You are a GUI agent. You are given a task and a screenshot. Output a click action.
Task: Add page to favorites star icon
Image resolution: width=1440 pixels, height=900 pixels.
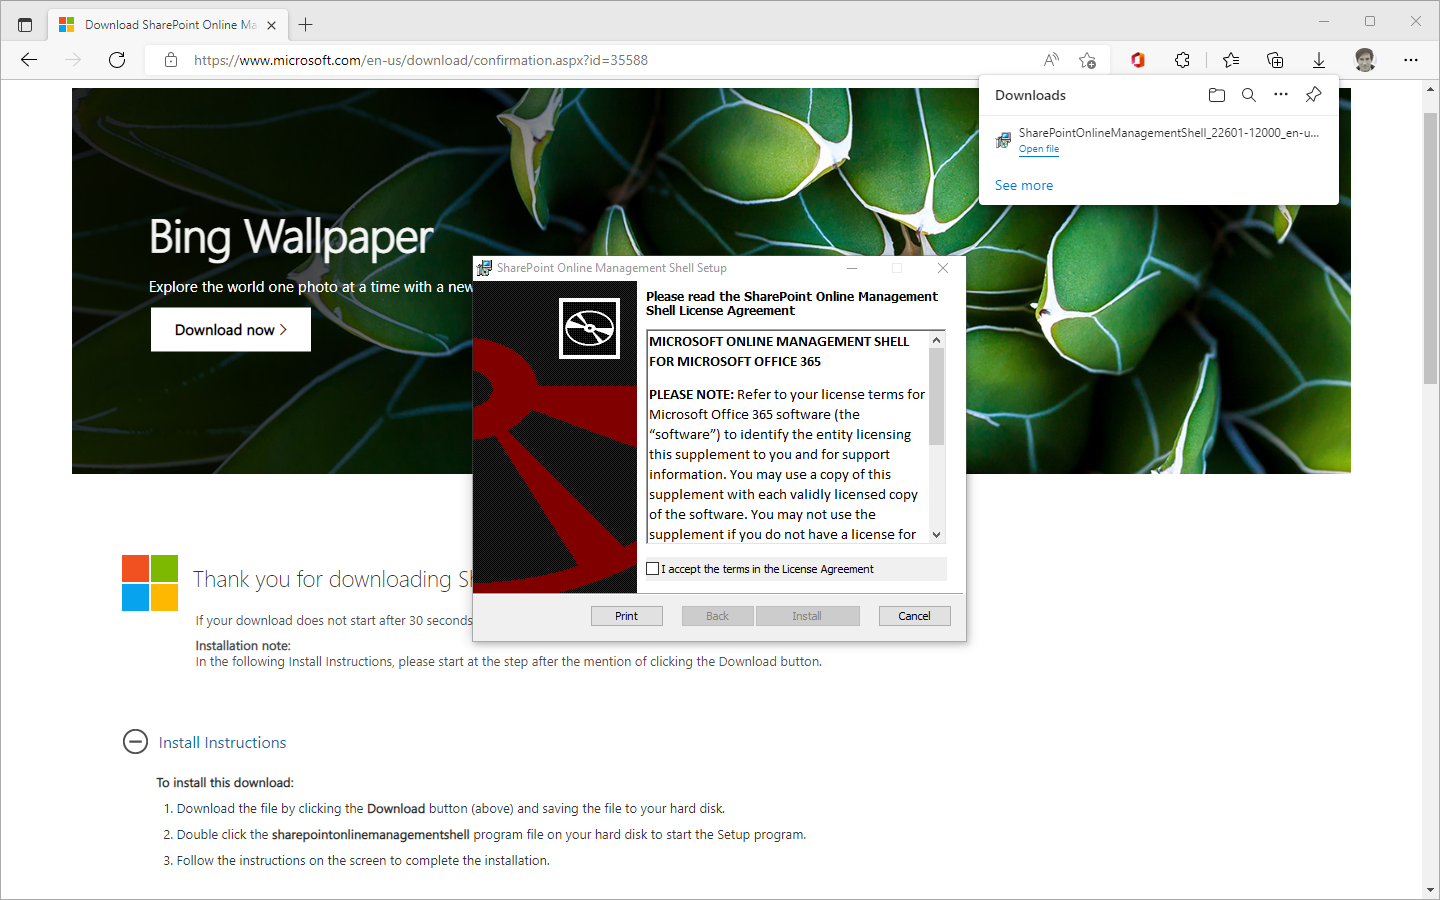coord(1088,60)
